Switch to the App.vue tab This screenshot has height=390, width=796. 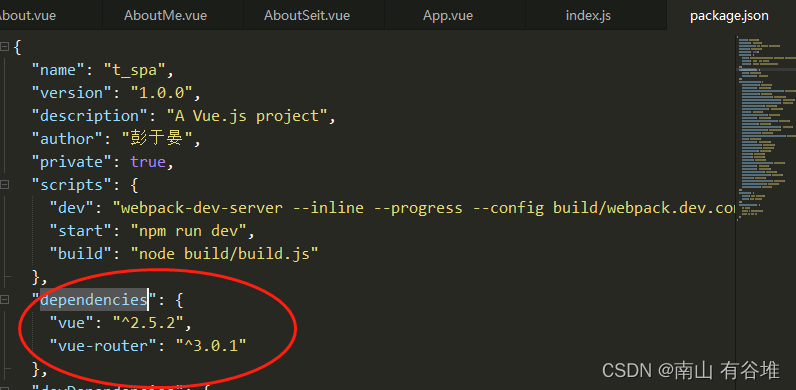[x=448, y=15]
